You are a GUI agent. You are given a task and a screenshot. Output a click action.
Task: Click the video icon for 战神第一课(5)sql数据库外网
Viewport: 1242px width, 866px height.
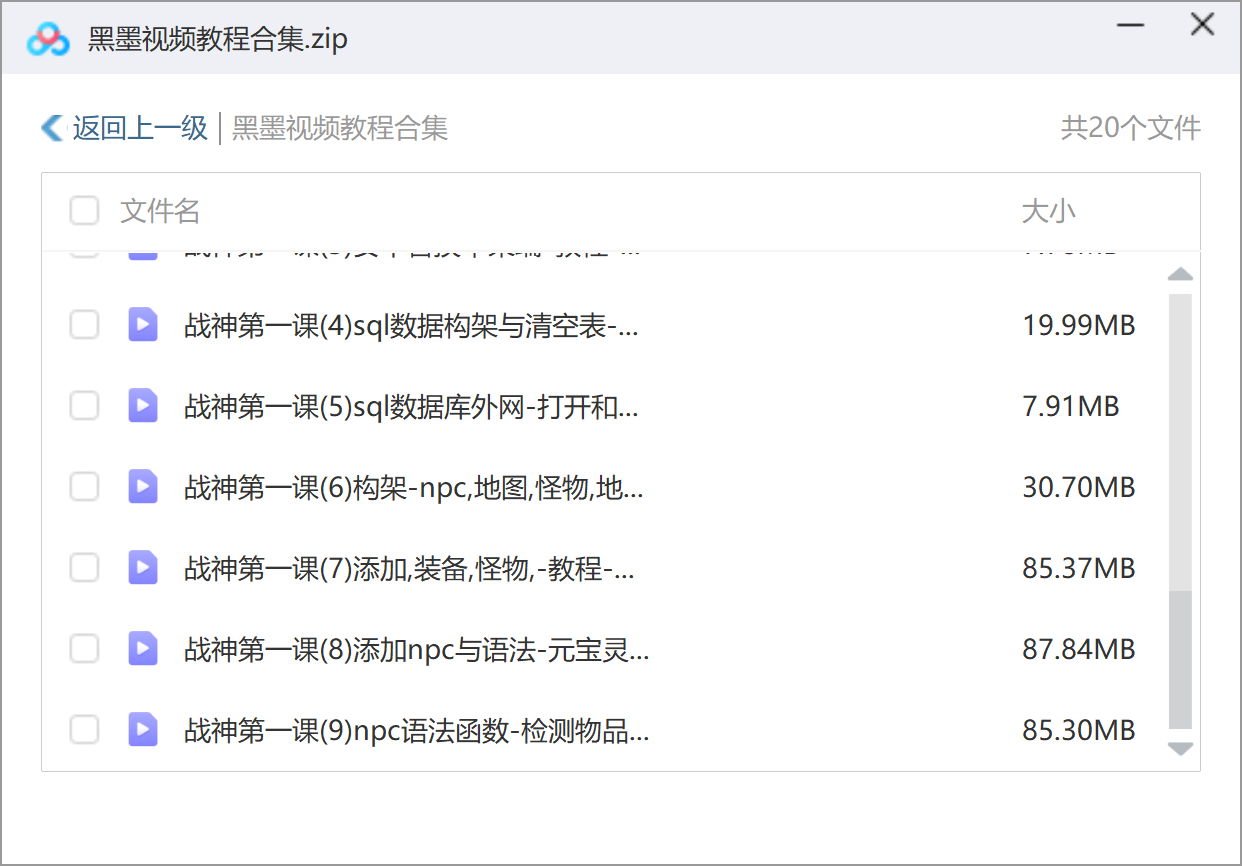coord(143,406)
